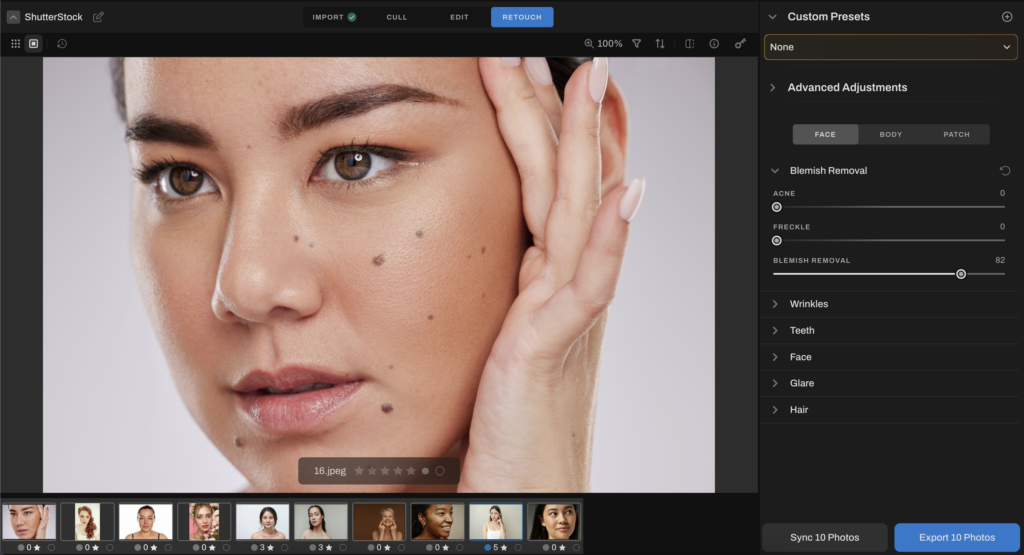1024x555 pixels.
Task: Open the edit history icon
Action: tap(62, 44)
